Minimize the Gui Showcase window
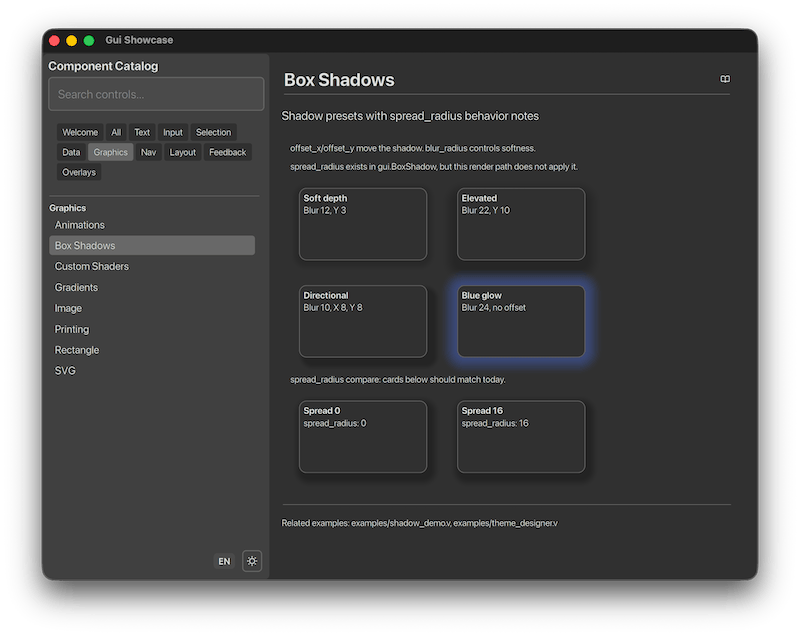800x636 pixels. [x=71, y=40]
